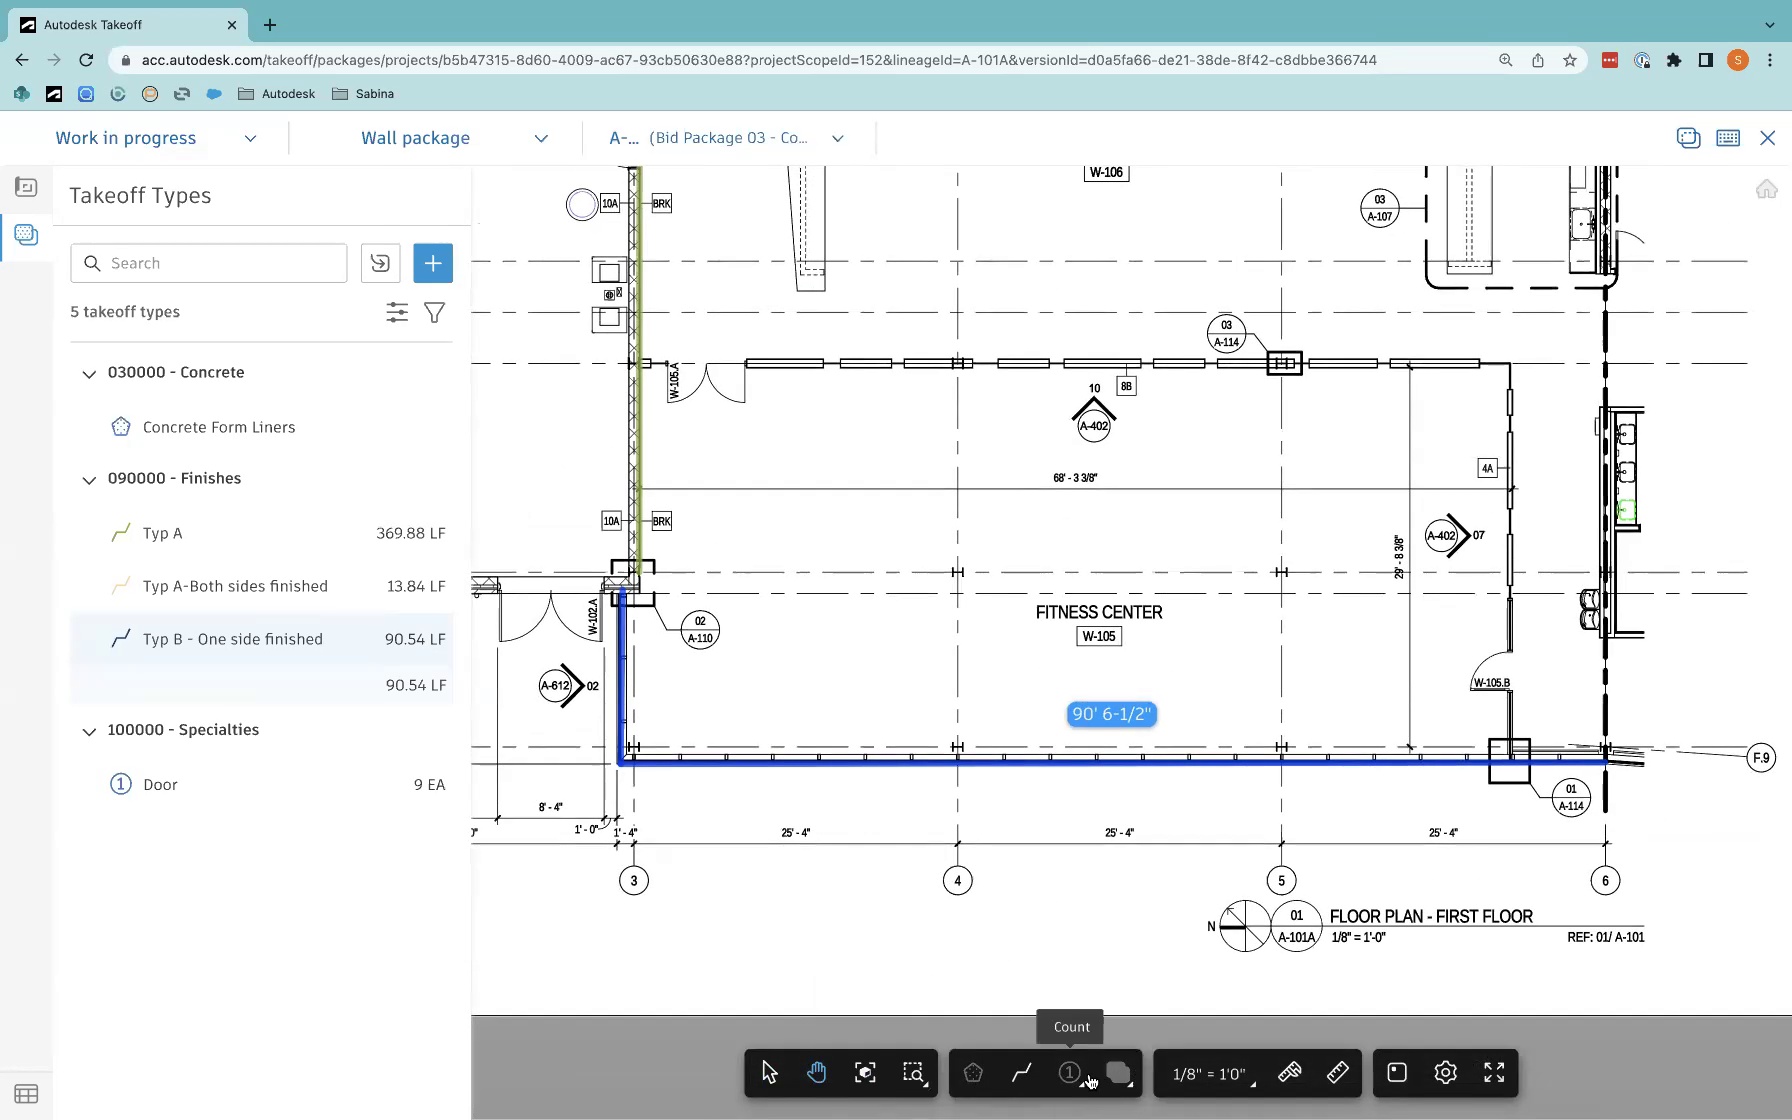Enter fullscreen view of the drawing
This screenshot has height=1120, width=1792.
click(x=1494, y=1072)
